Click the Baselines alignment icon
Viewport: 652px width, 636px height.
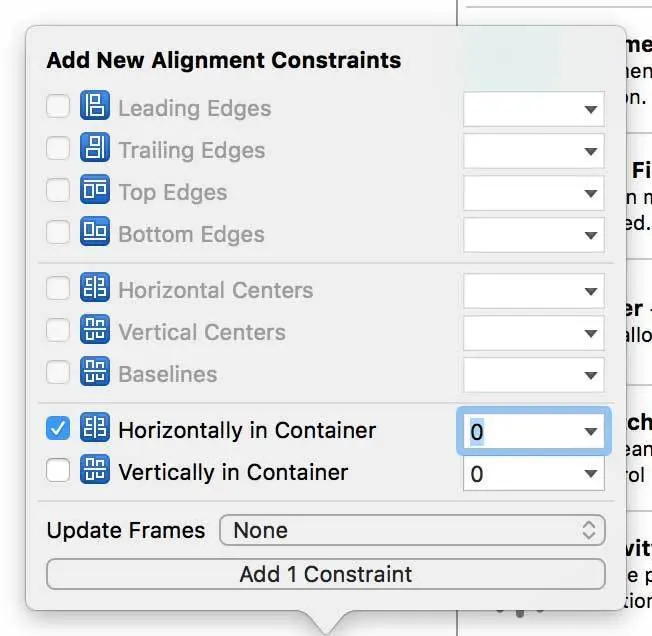coord(95,373)
